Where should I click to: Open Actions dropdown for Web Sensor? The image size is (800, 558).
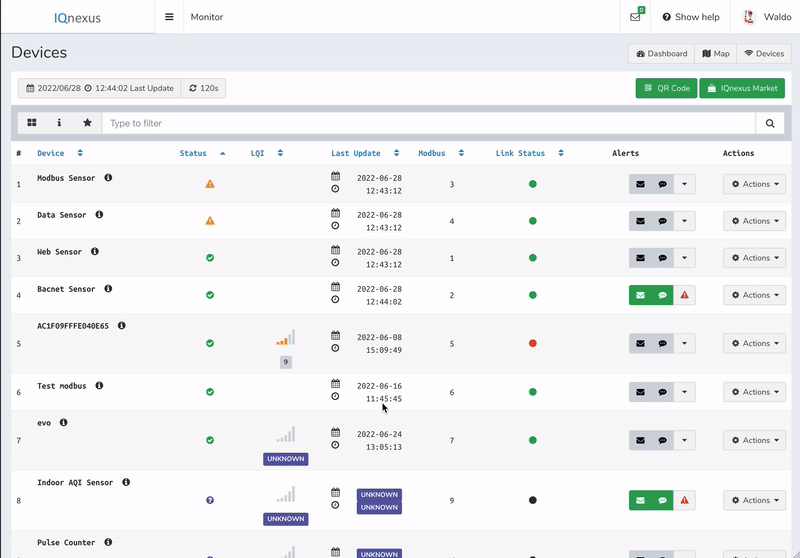[x=755, y=258]
